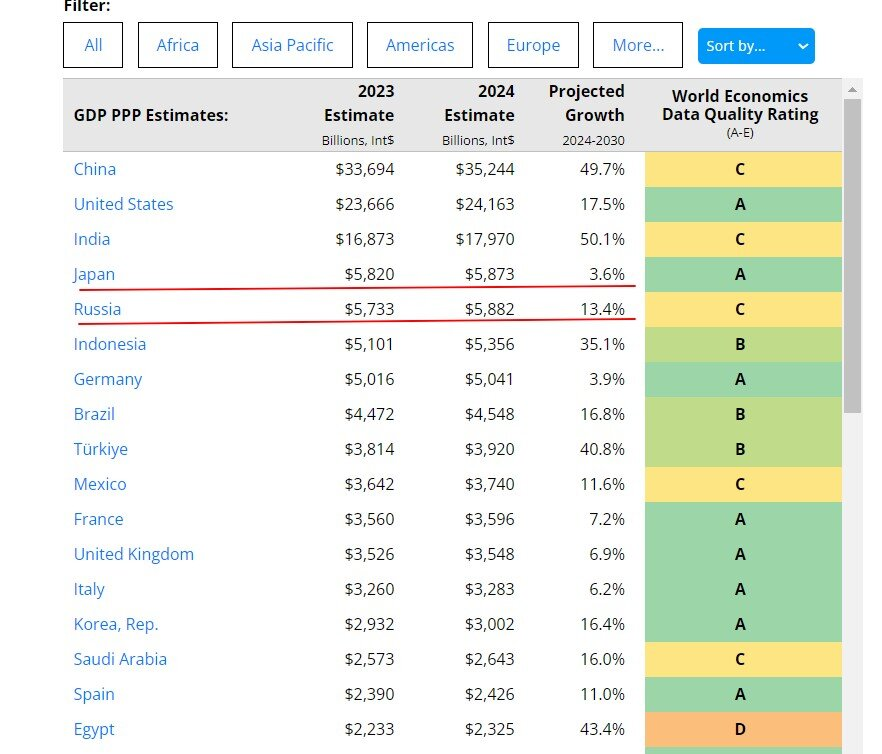
Task: Select United Kingdom's projected growth 6.9%
Action: (607, 554)
